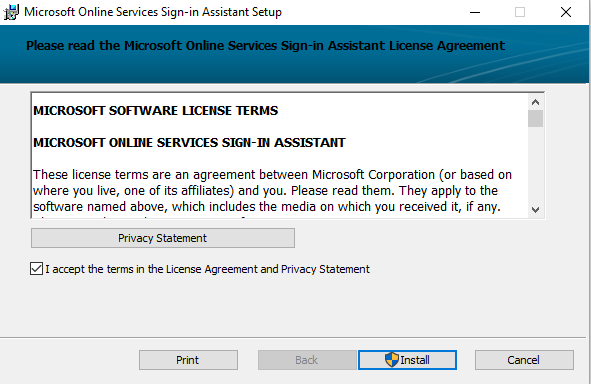Open the Privacy Statement
This screenshot has width=591, height=384.
click(x=163, y=238)
